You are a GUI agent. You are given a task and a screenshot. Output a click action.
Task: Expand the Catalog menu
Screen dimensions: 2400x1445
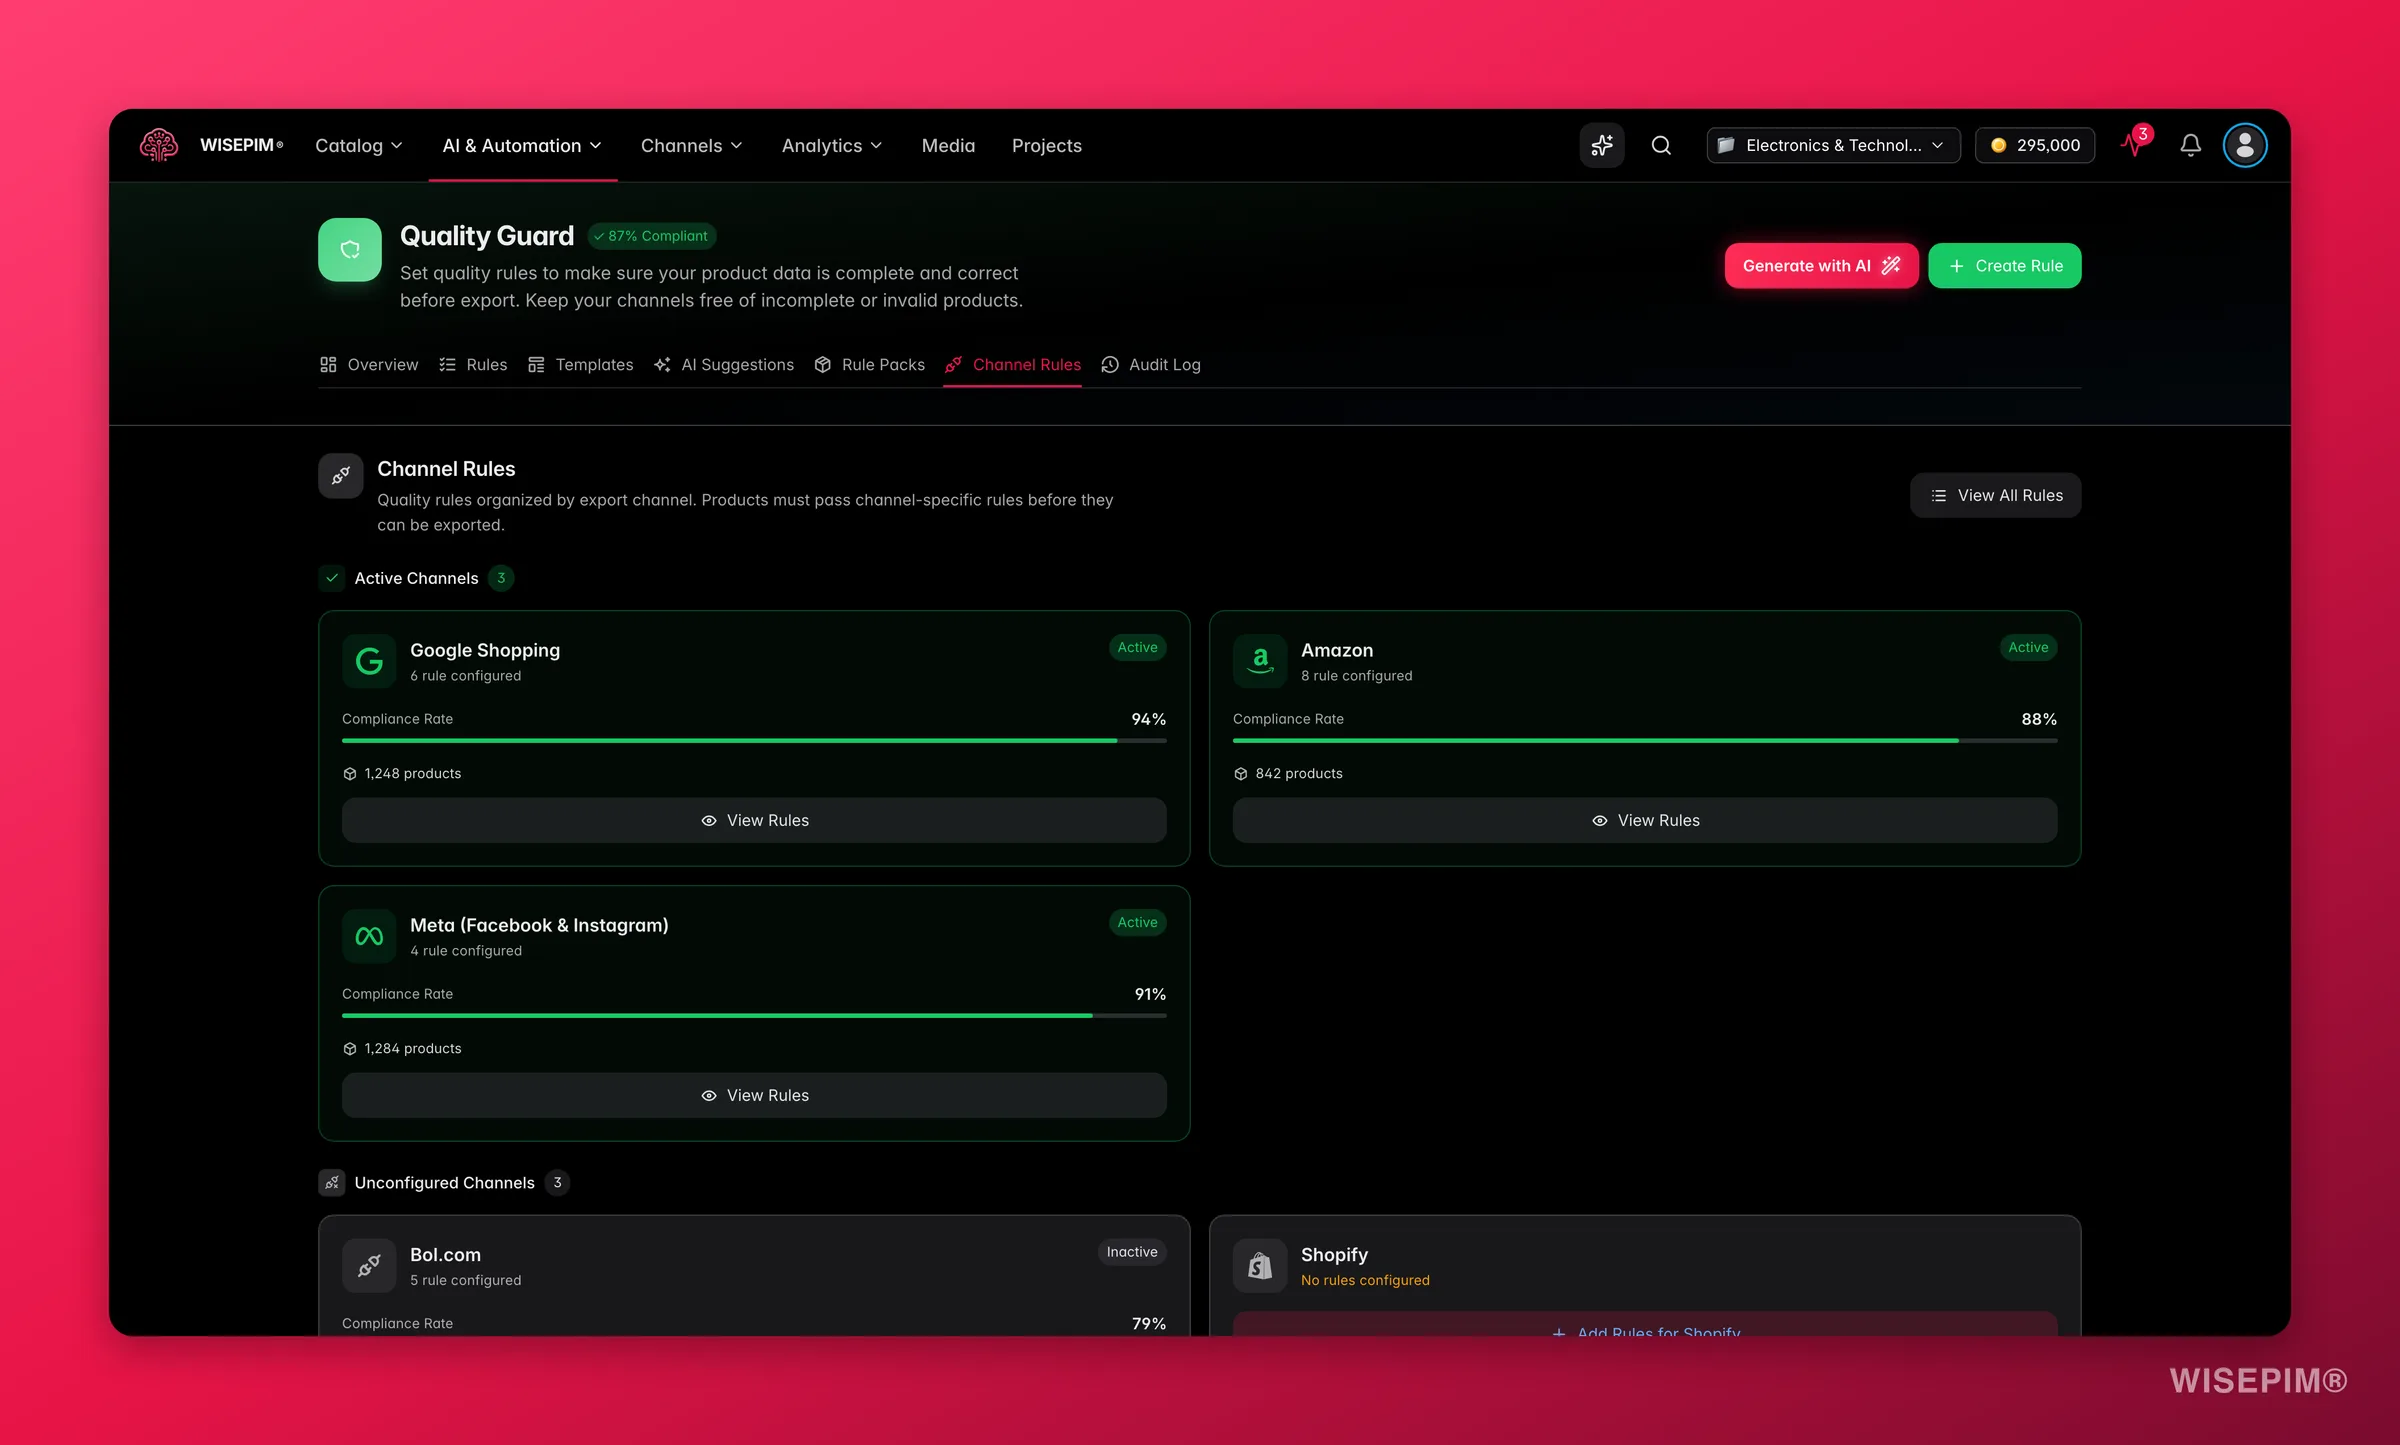tap(359, 146)
